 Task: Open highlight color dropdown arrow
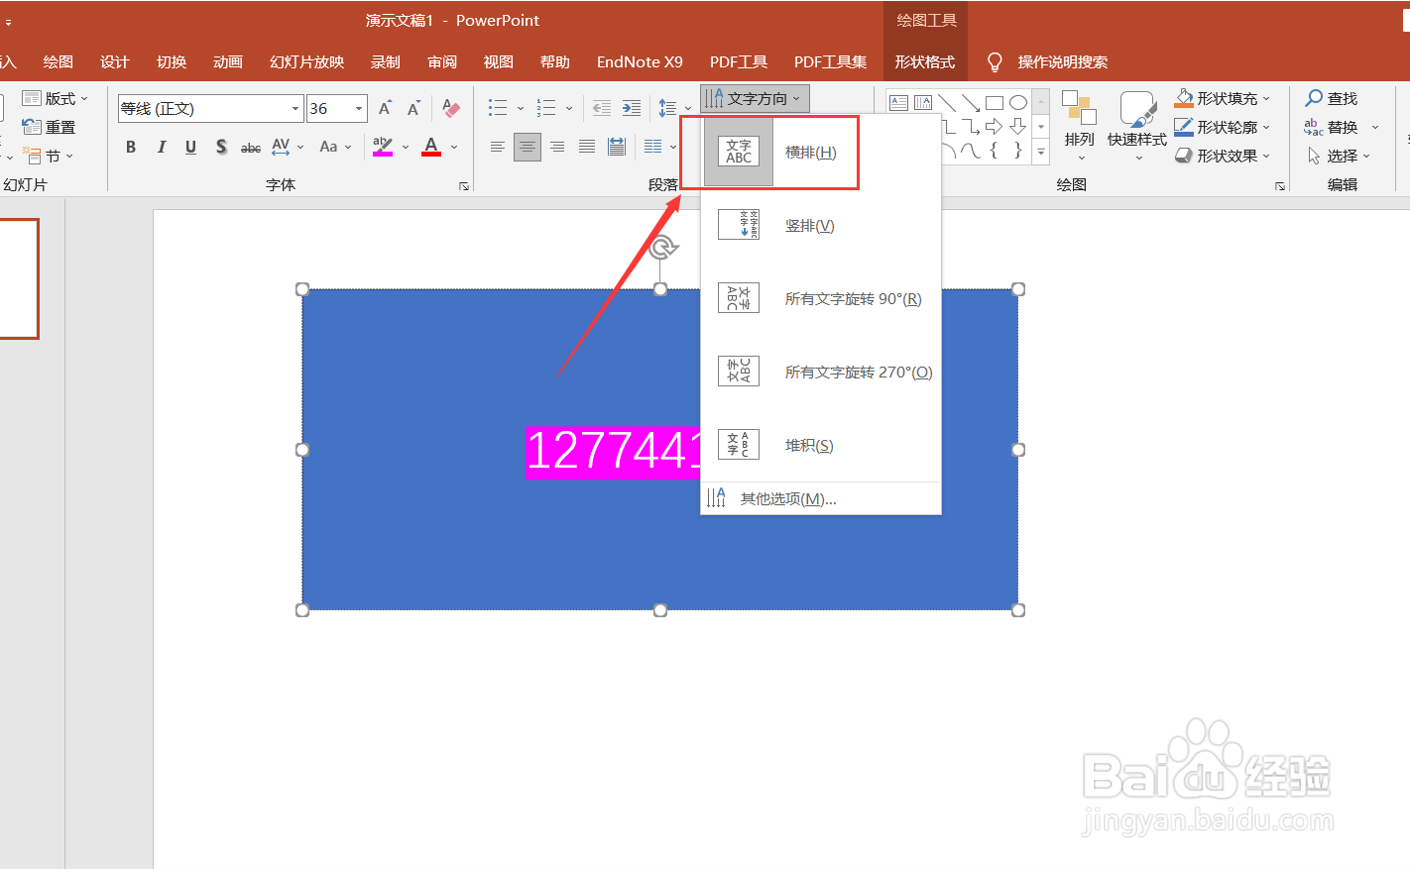(x=405, y=147)
